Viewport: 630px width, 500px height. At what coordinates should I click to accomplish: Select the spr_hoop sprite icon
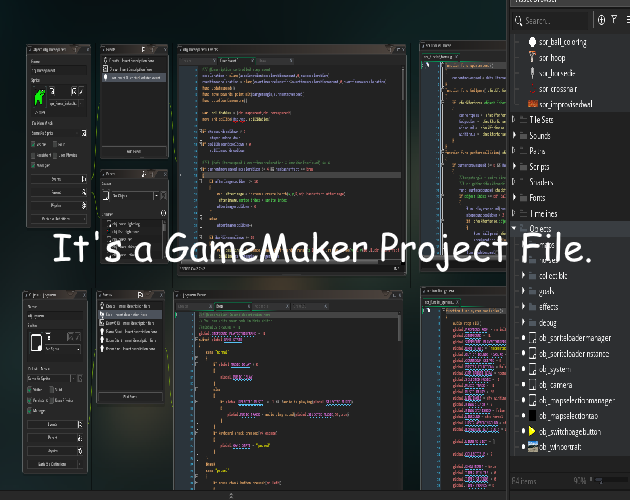click(532, 57)
